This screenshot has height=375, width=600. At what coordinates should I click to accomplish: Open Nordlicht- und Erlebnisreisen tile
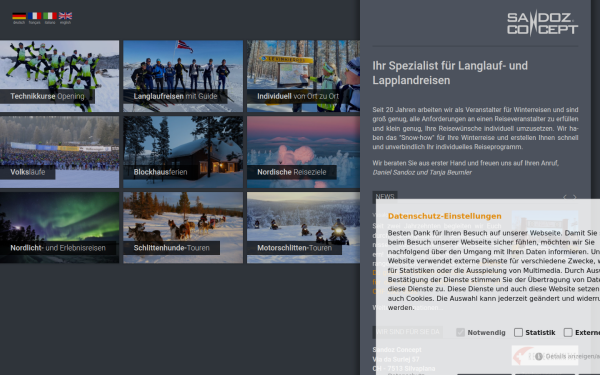[x=59, y=227]
